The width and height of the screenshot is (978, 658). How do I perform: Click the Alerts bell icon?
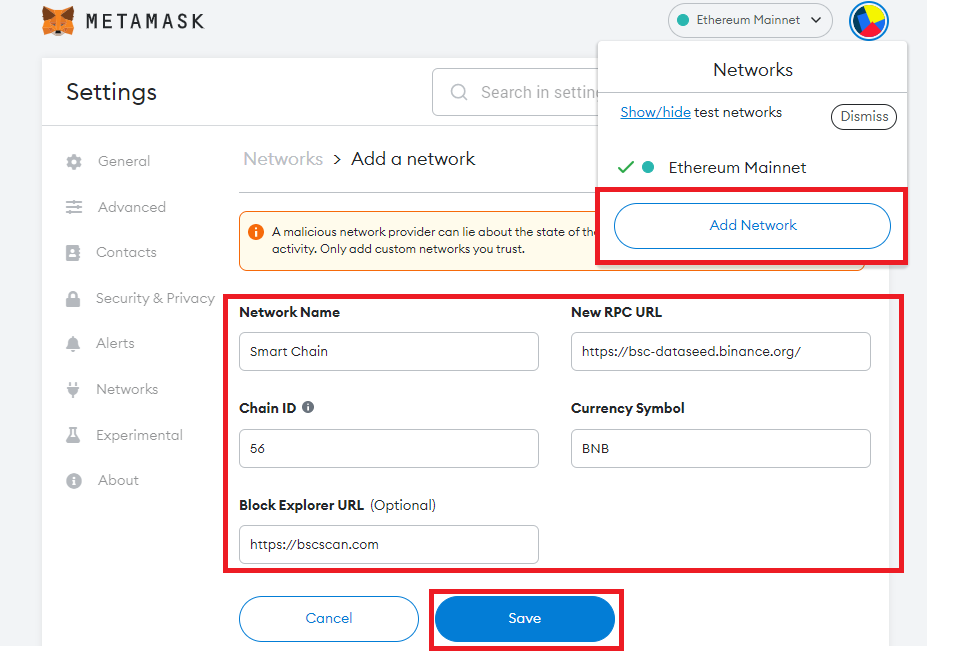click(73, 344)
